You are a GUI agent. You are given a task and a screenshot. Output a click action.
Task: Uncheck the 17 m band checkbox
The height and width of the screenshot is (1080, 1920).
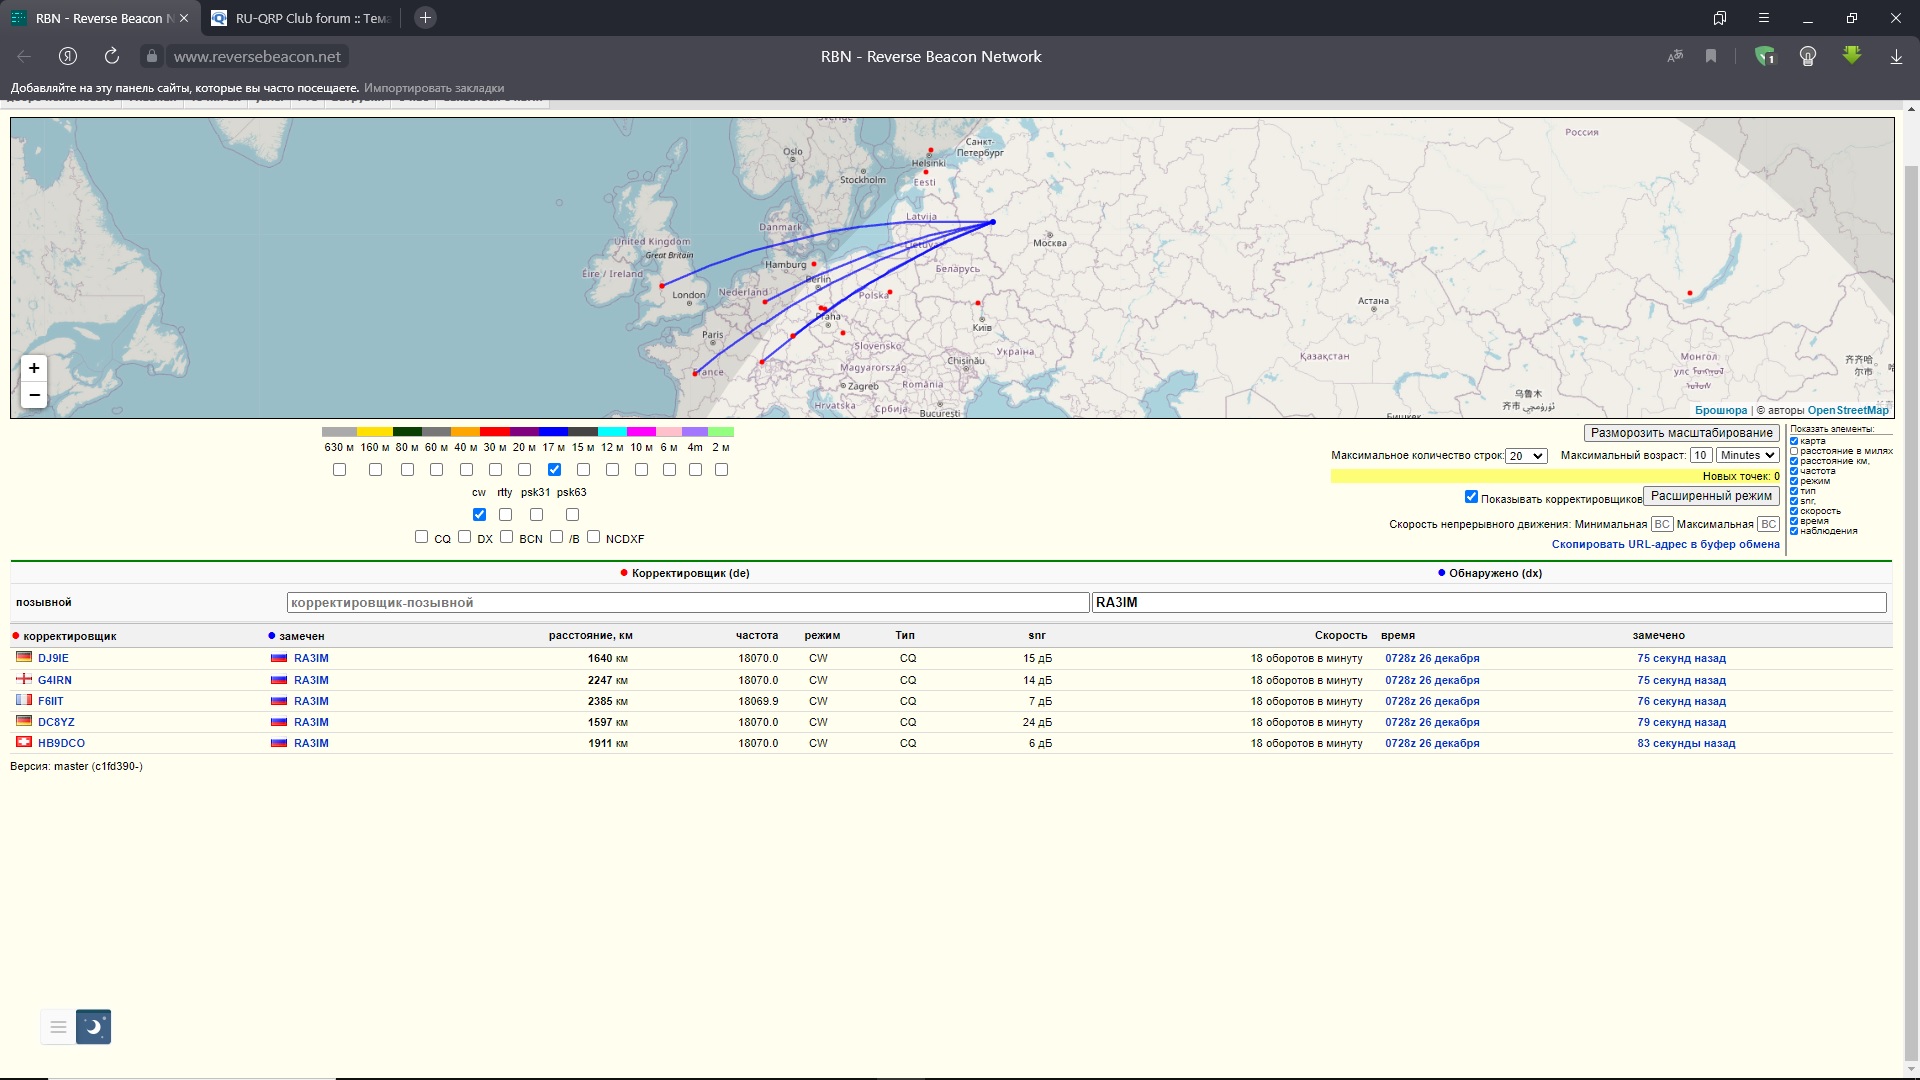[554, 469]
